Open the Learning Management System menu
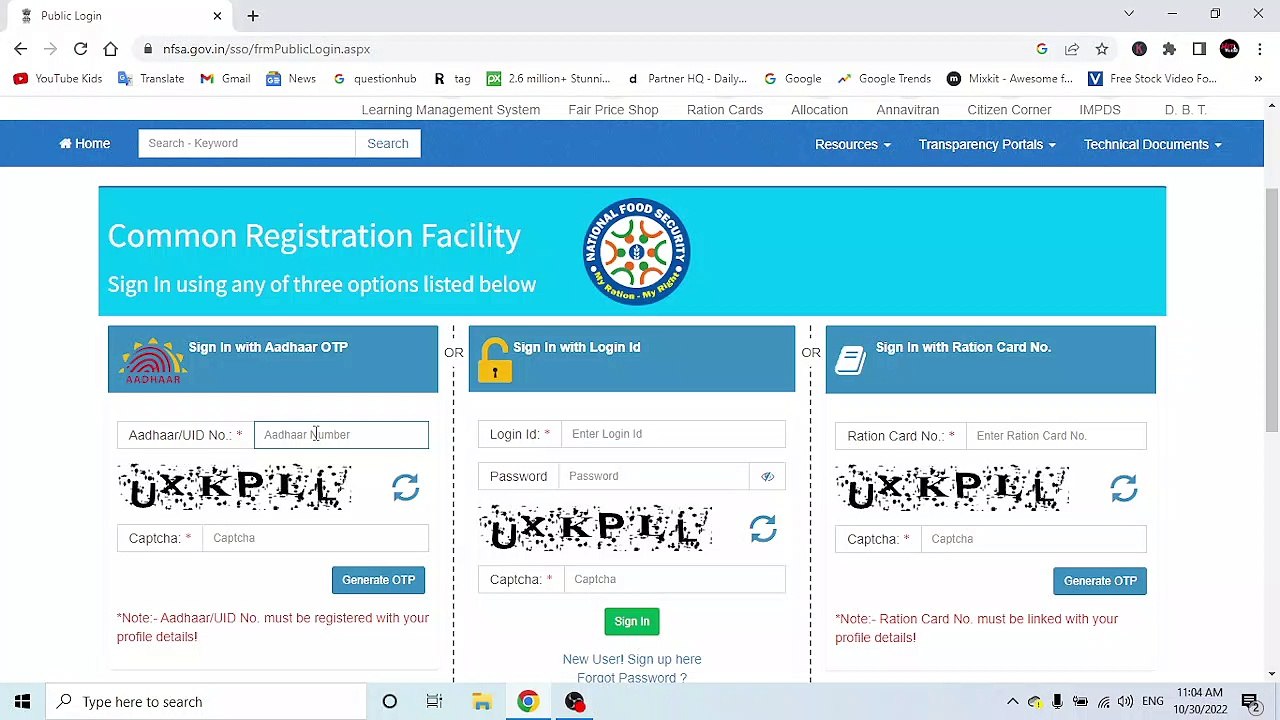Screen dimensions: 1280x720 [451, 110]
